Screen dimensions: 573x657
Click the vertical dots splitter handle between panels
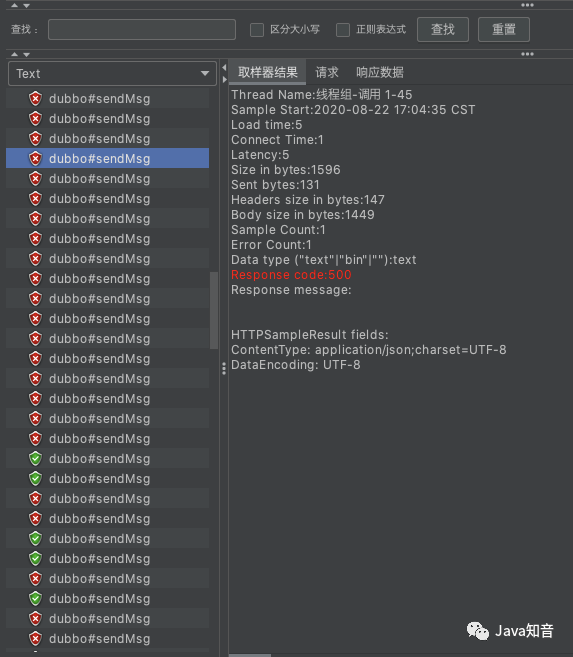(x=224, y=369)
